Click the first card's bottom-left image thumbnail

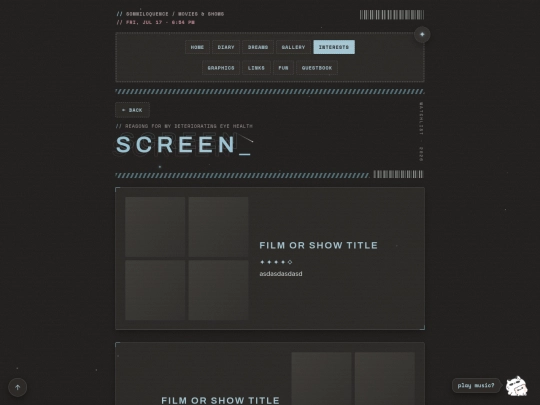point(155,290)
